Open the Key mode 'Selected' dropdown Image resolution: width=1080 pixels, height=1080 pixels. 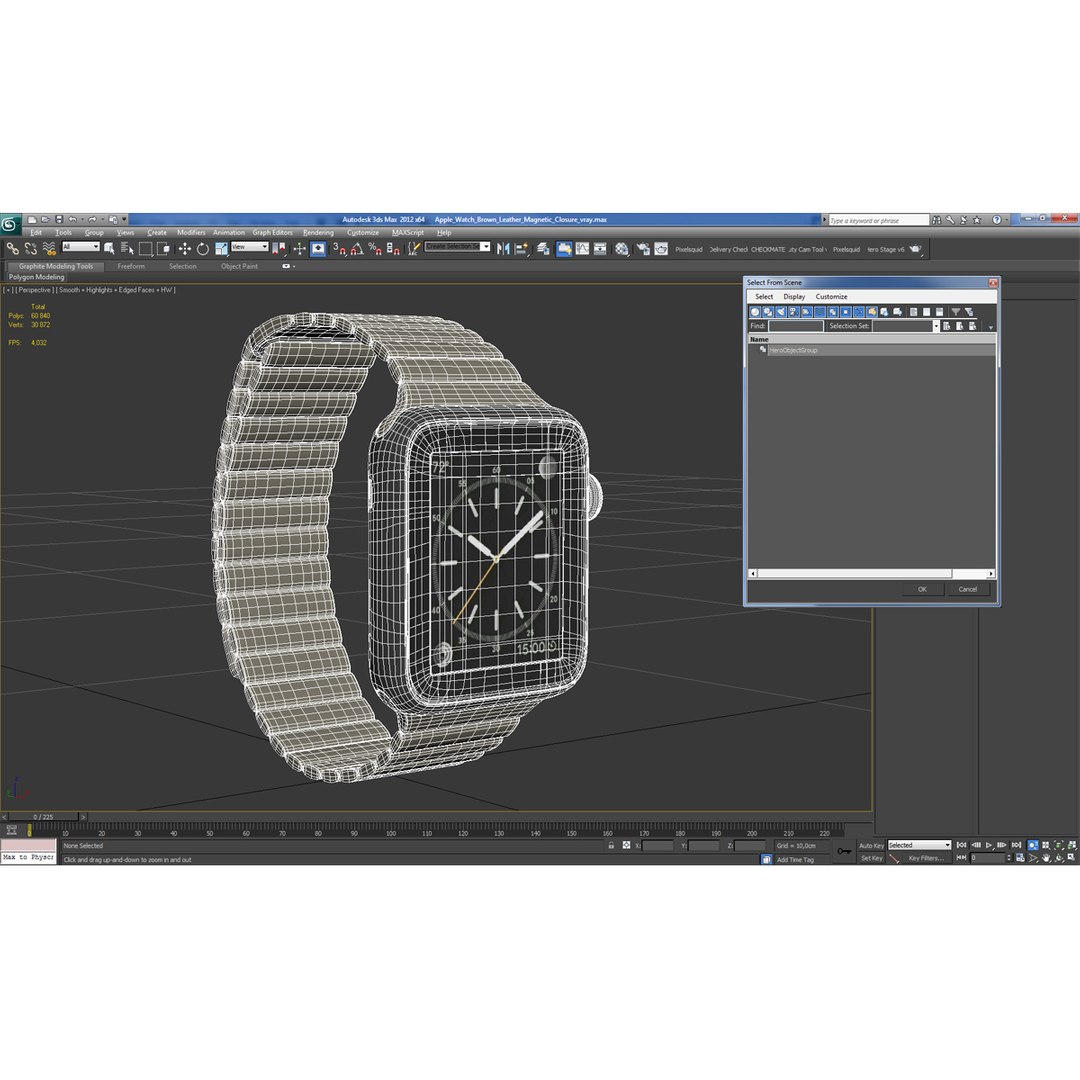[919, 845]
